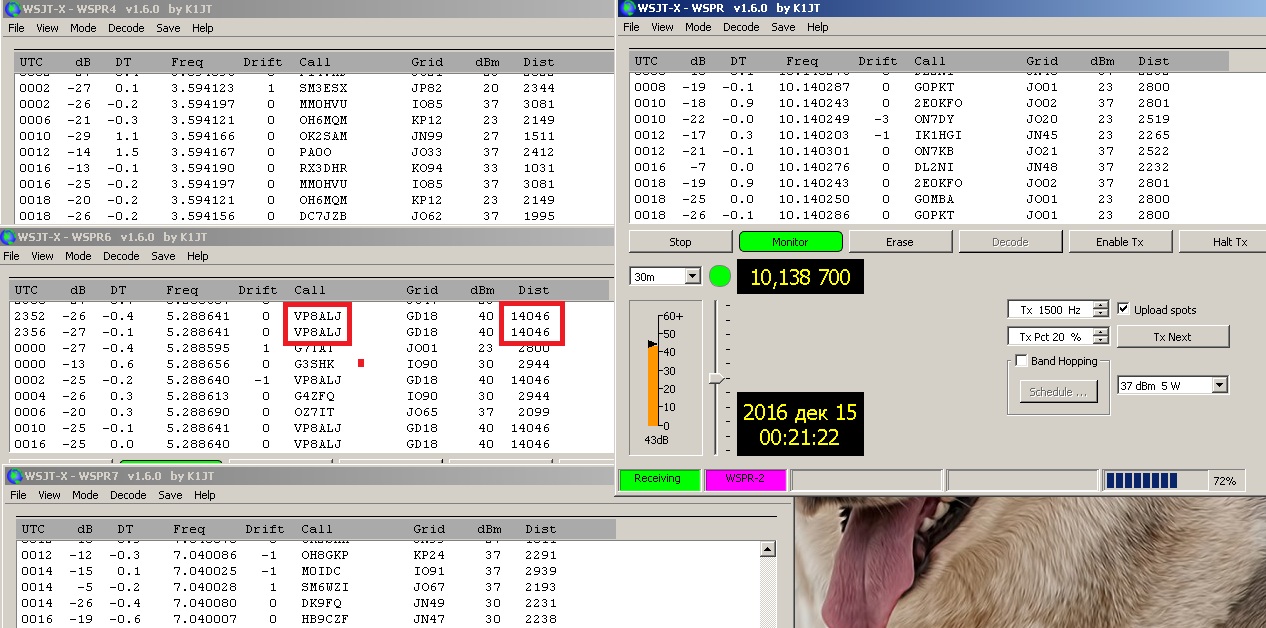Click the Tx Pct 20 % spin box
This screenshot has width=1266, height=628.
1058,337
